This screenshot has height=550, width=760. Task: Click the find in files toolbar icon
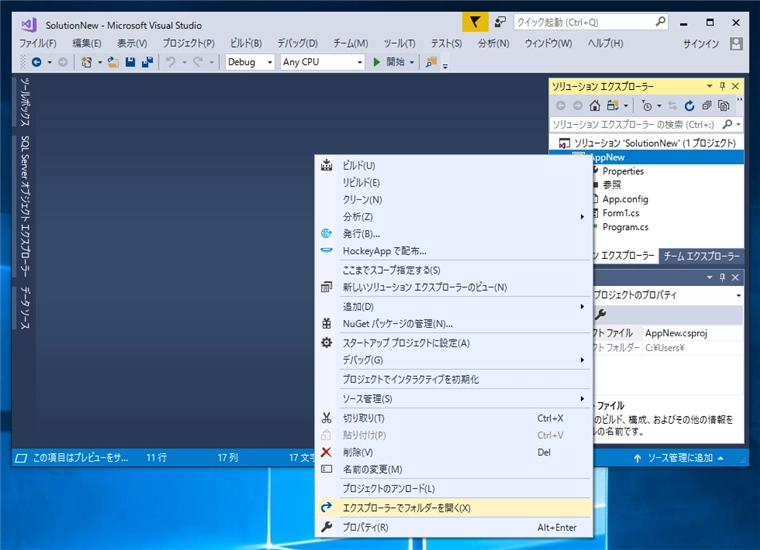pos(431,62)
